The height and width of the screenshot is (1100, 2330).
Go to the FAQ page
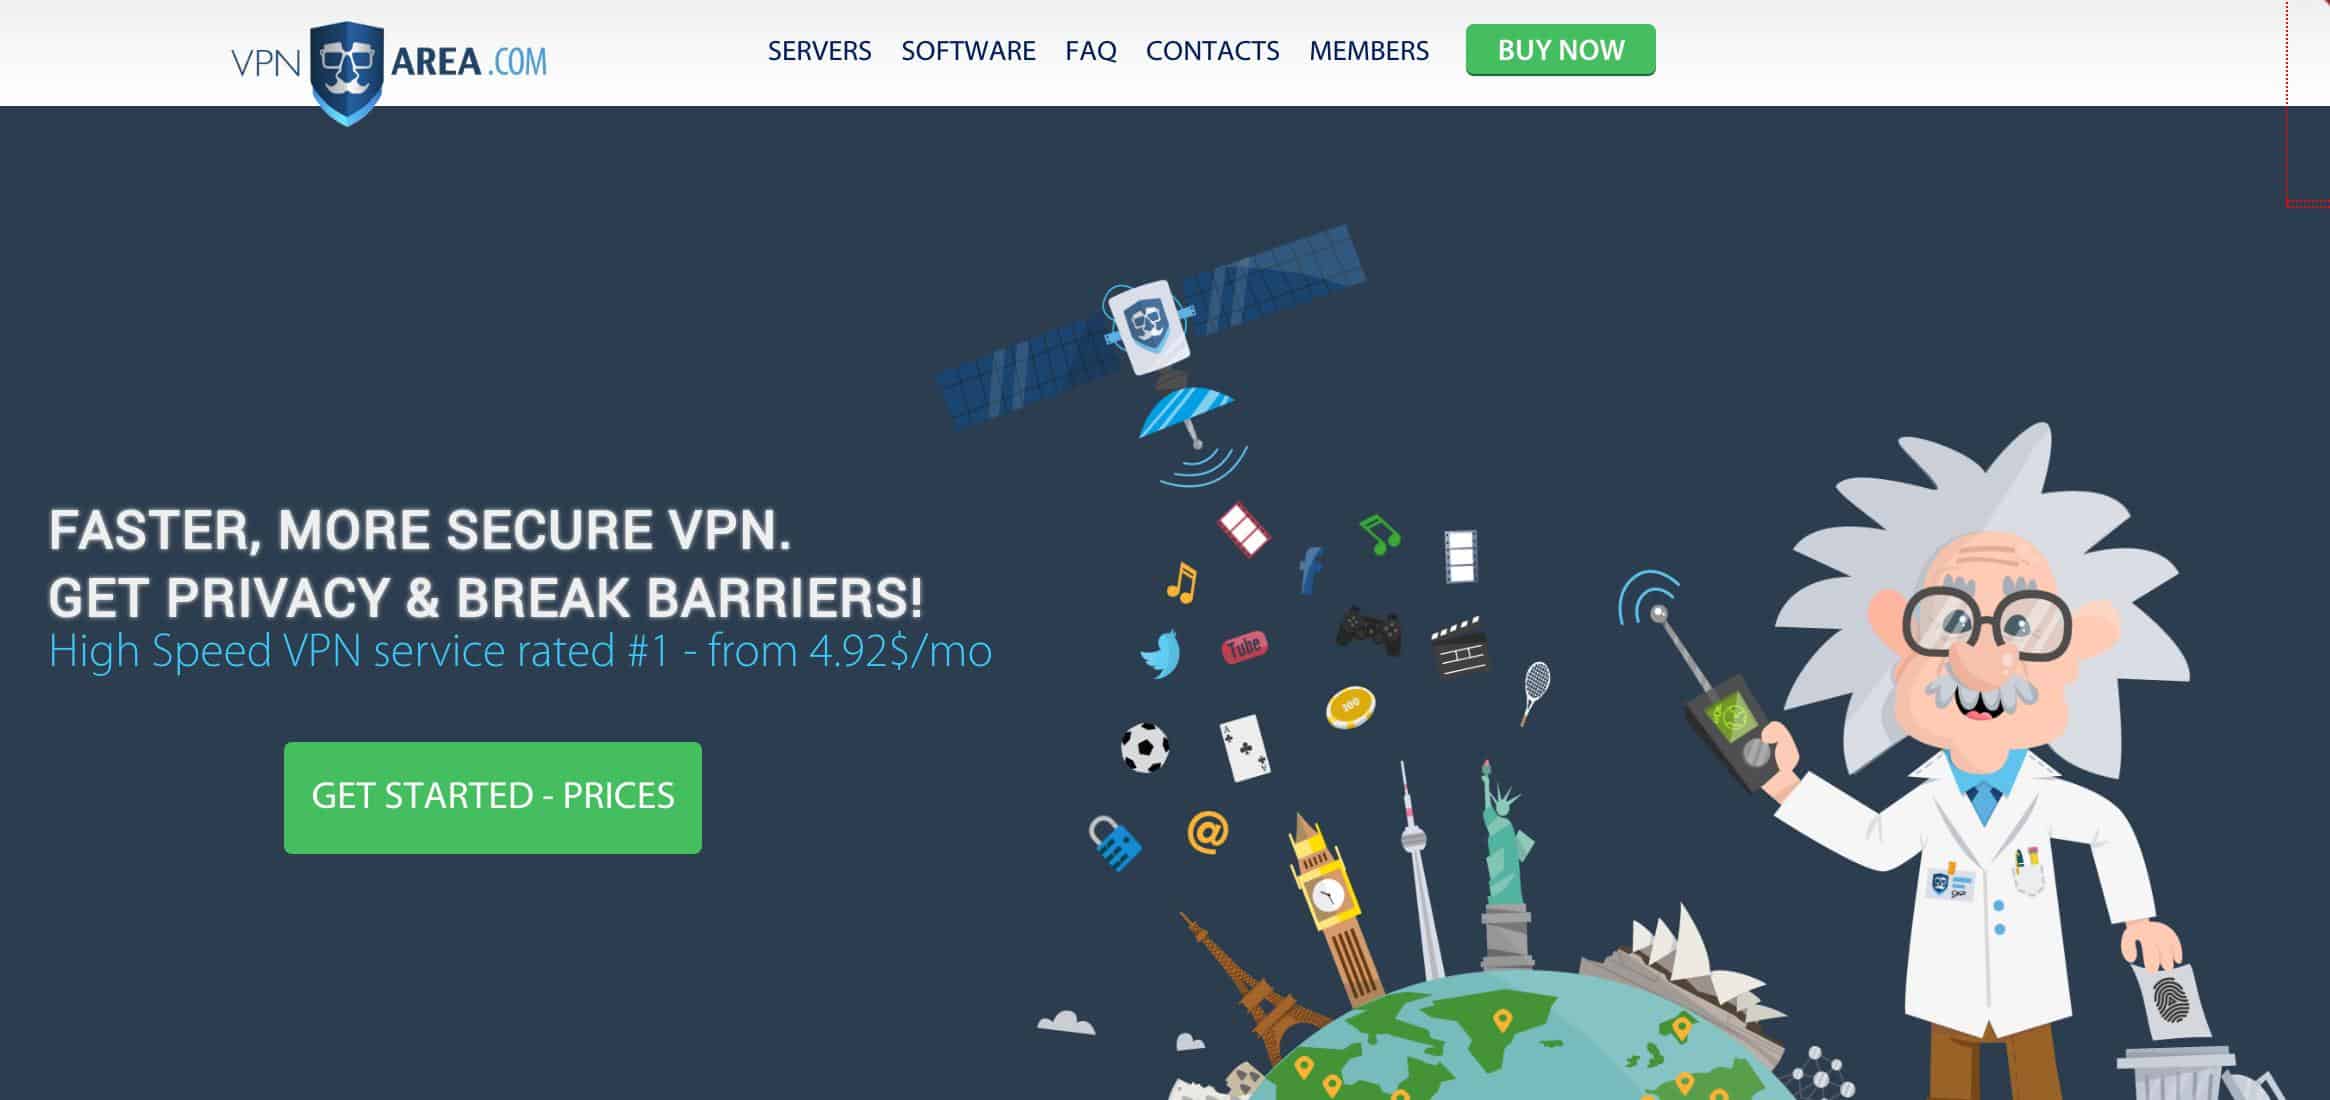coord(1090,51)
